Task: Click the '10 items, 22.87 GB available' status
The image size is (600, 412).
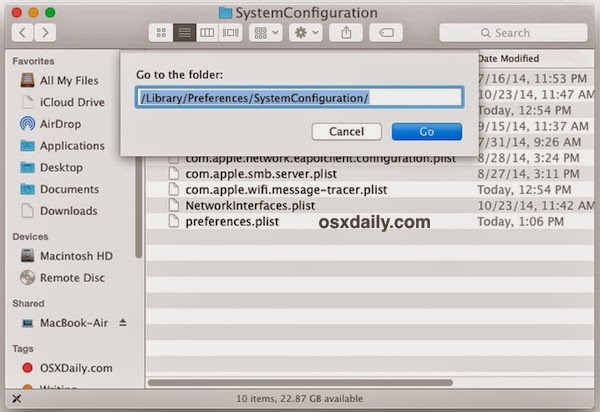Action: pyautogui.click(x=299, y=399)
